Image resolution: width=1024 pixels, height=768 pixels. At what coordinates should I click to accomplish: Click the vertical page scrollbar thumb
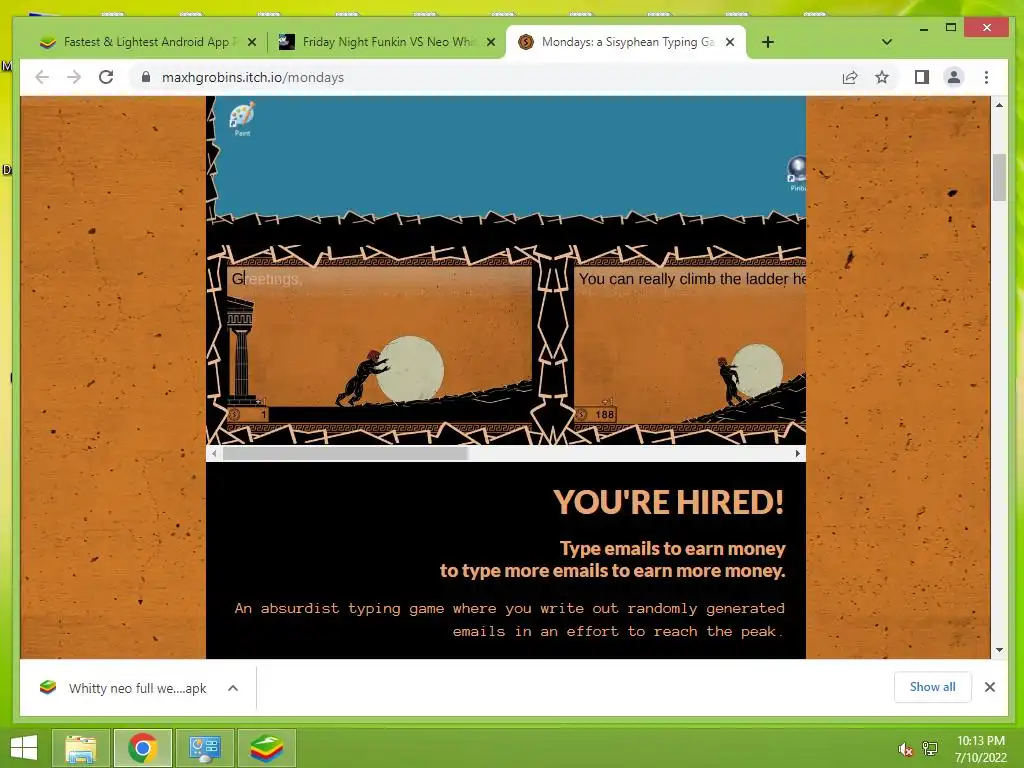pyautogui.click(x=999, y=178)
